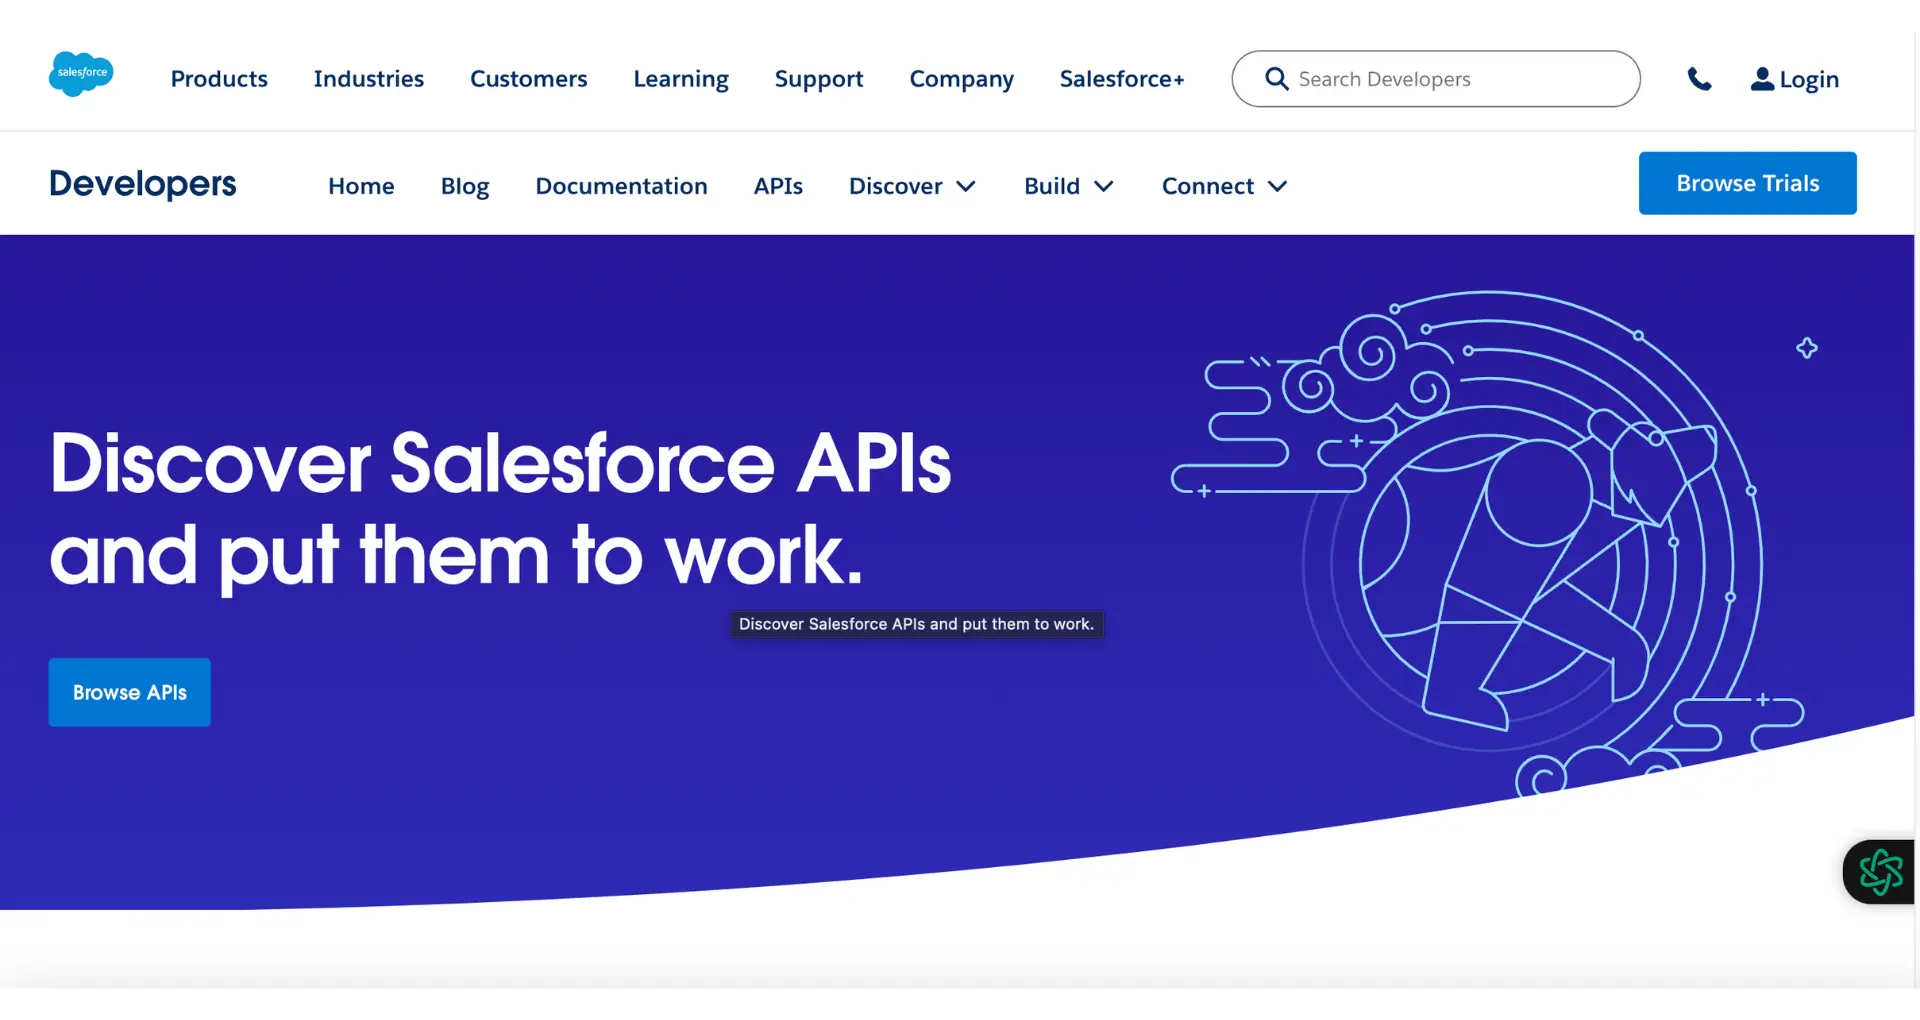This screenshot has width=1920, height=1020.
Task: Click the Salesforce cloud logo
Action: click(x=81, y=73)
